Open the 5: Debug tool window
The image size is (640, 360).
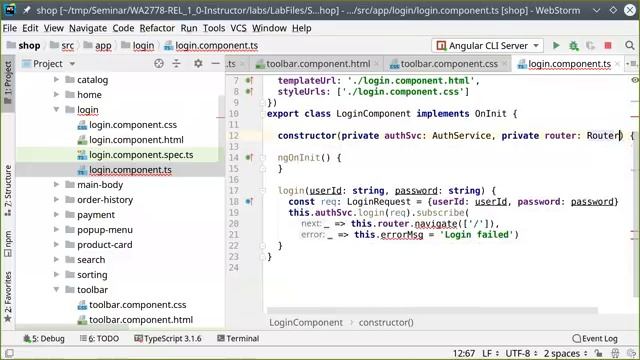click(x=44, y=338)
